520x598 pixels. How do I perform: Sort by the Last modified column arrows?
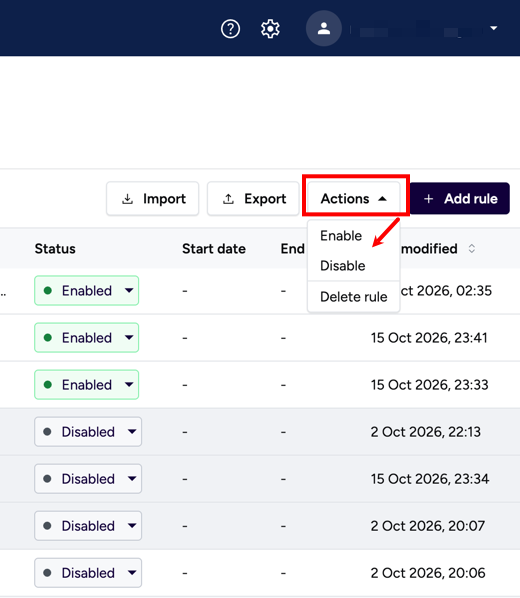click(x=472, y=249)
